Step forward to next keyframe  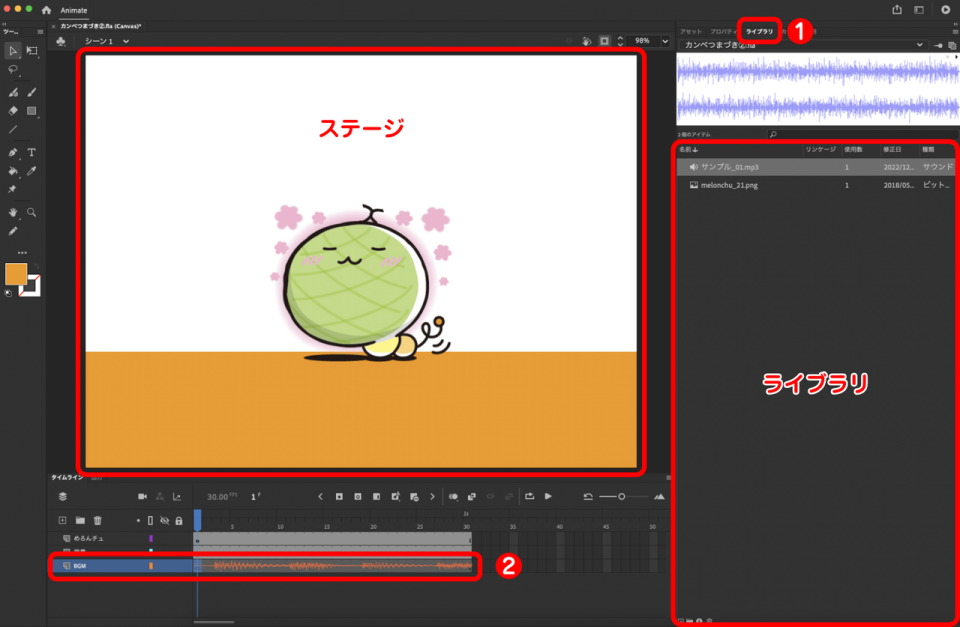[432, 497]
